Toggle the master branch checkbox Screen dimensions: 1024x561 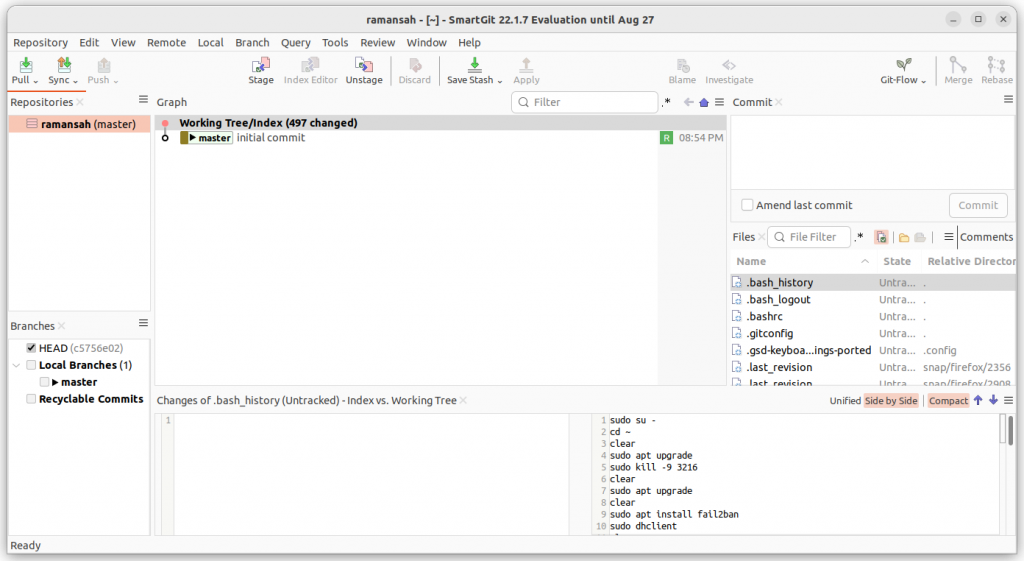44,382
